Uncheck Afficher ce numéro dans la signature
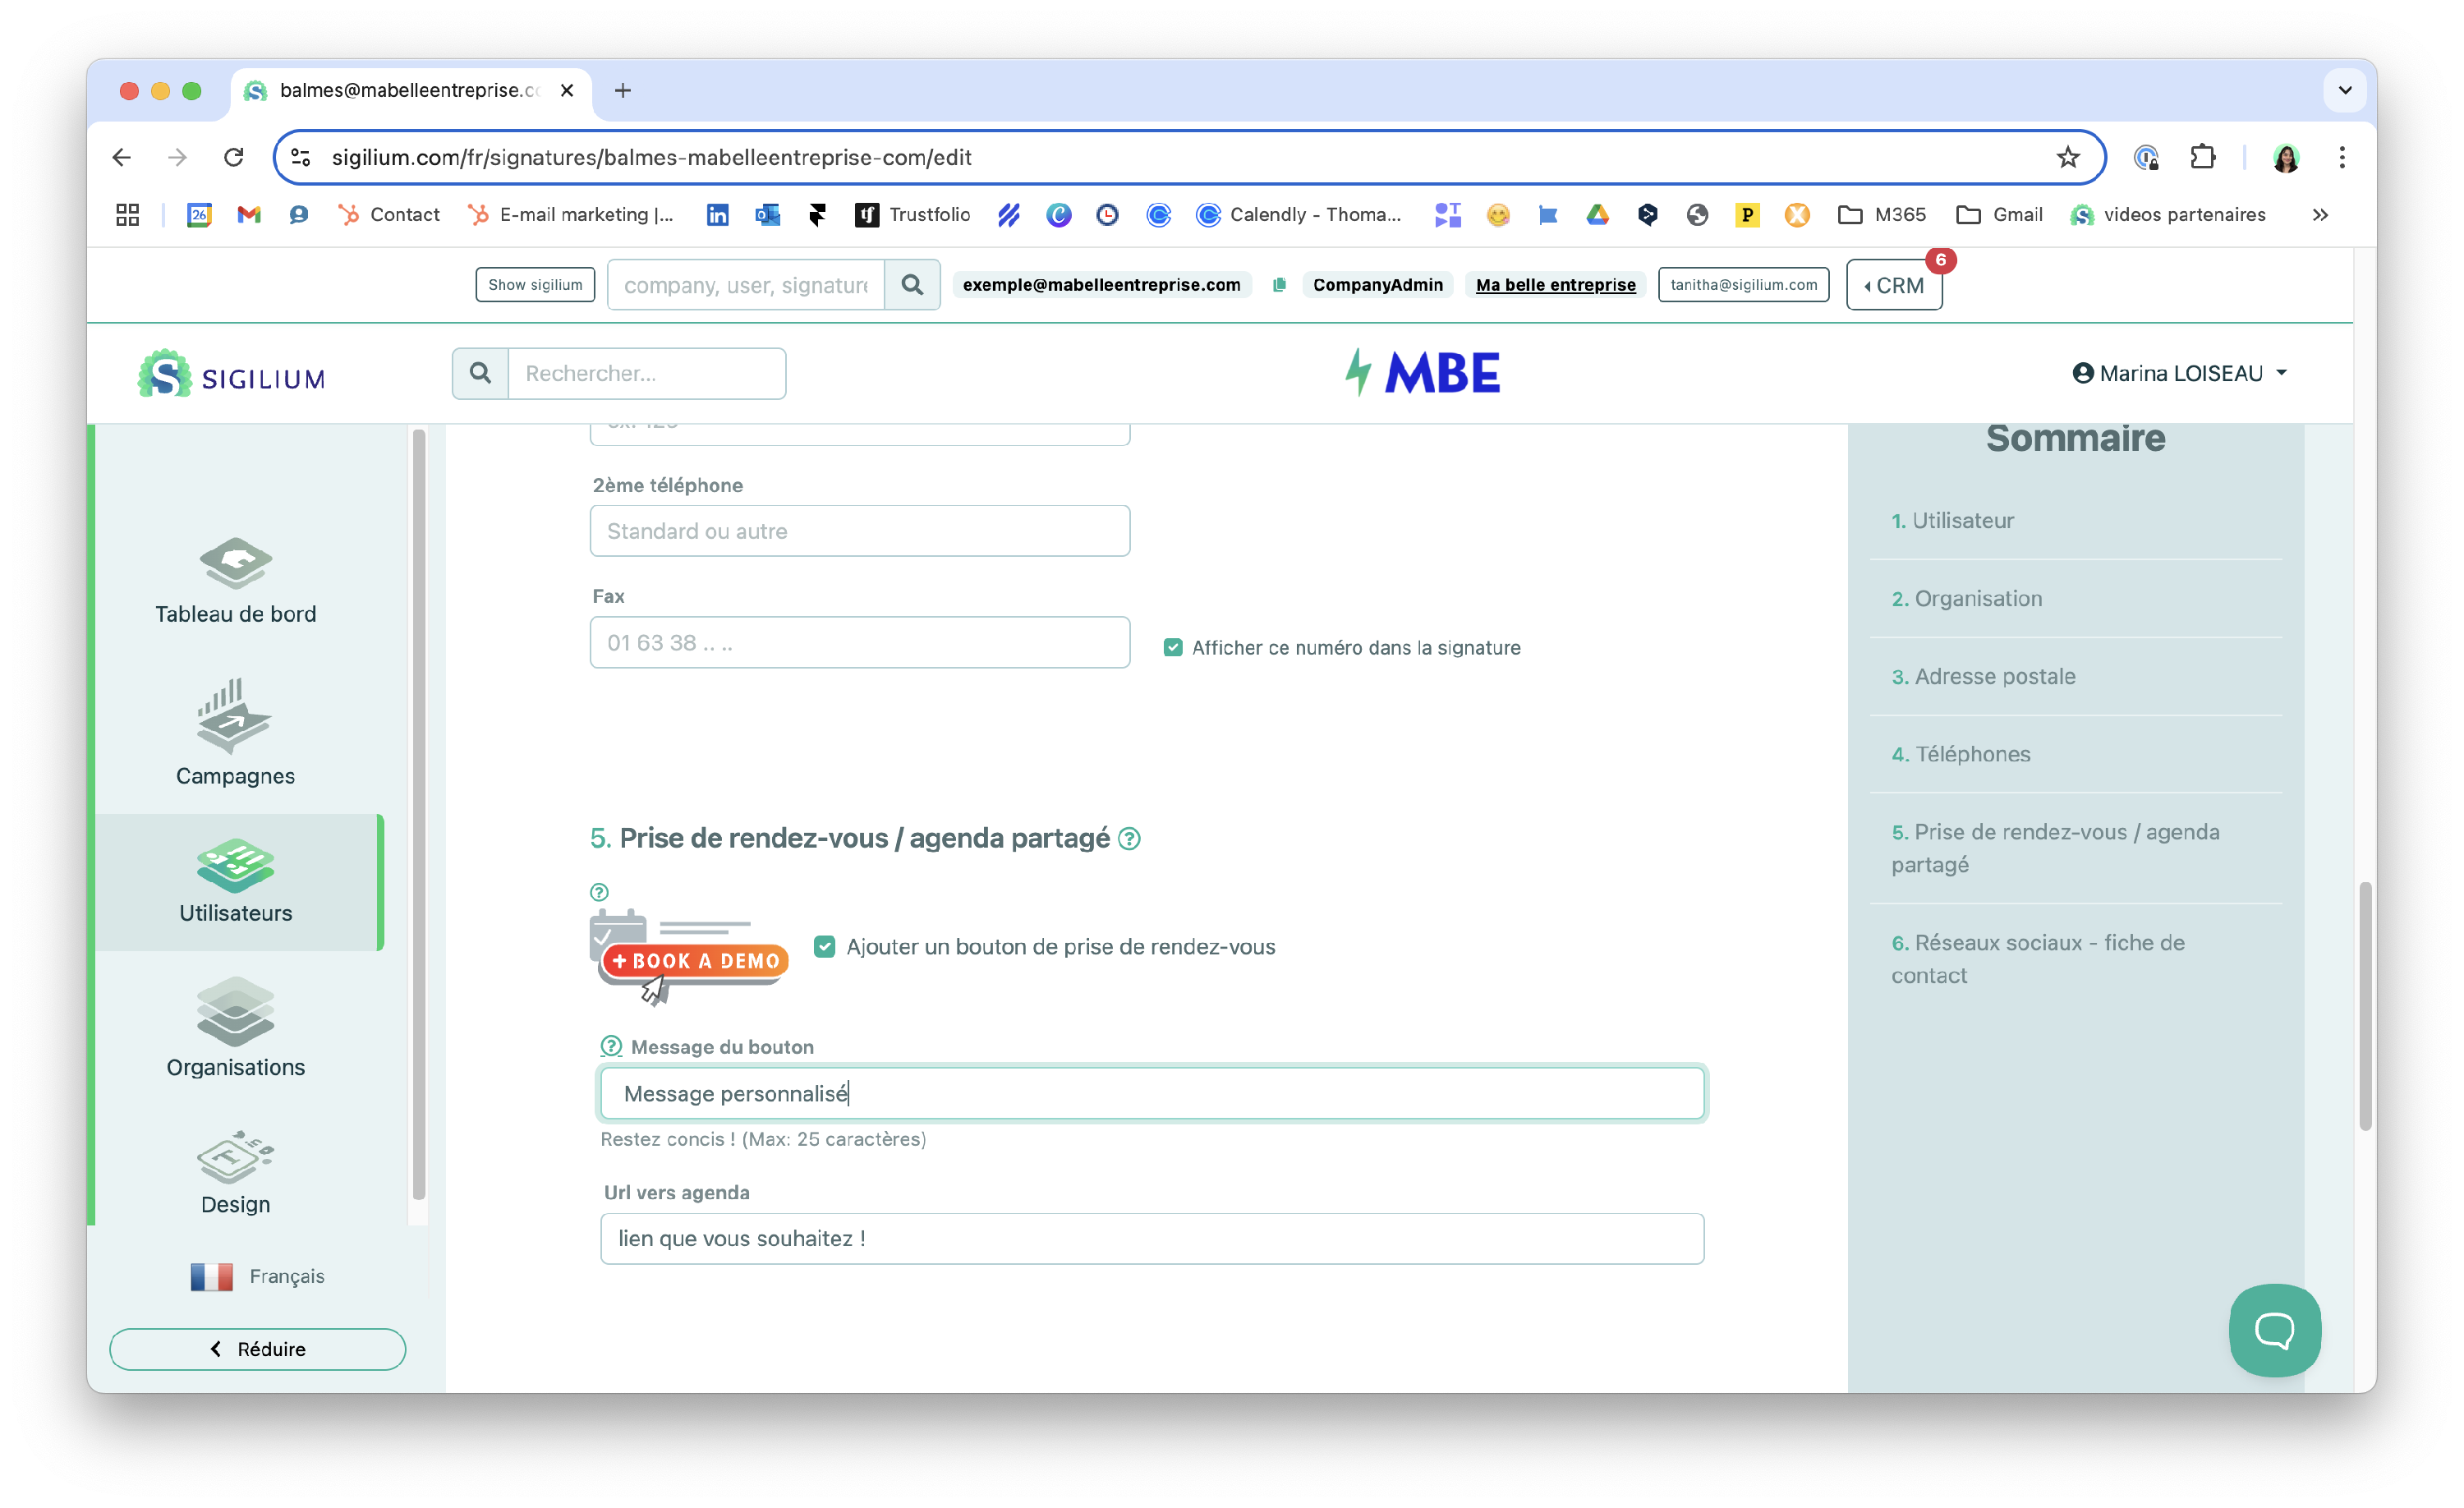The image size is (2464, 1508). [x=1173, y=648]
